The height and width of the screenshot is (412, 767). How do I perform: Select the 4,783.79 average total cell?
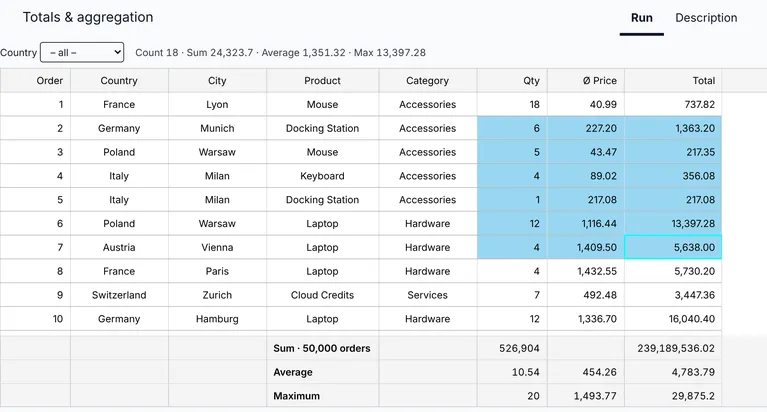click(x=673, y=372)
